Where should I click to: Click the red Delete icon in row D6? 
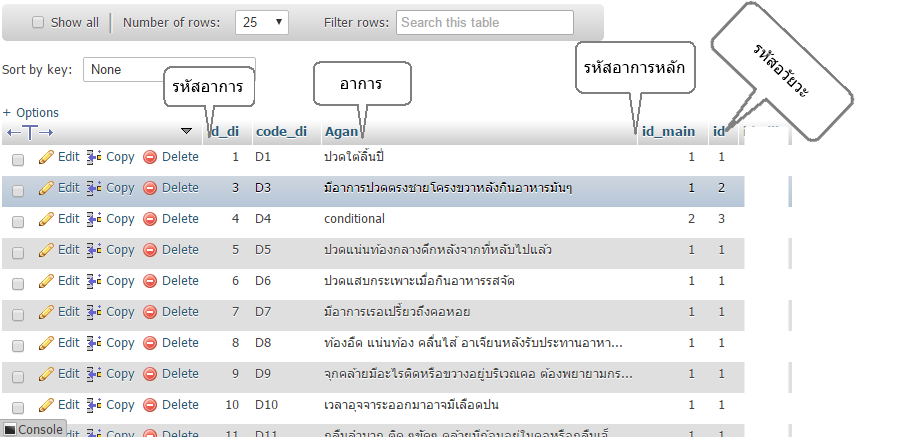click(150, 280)
